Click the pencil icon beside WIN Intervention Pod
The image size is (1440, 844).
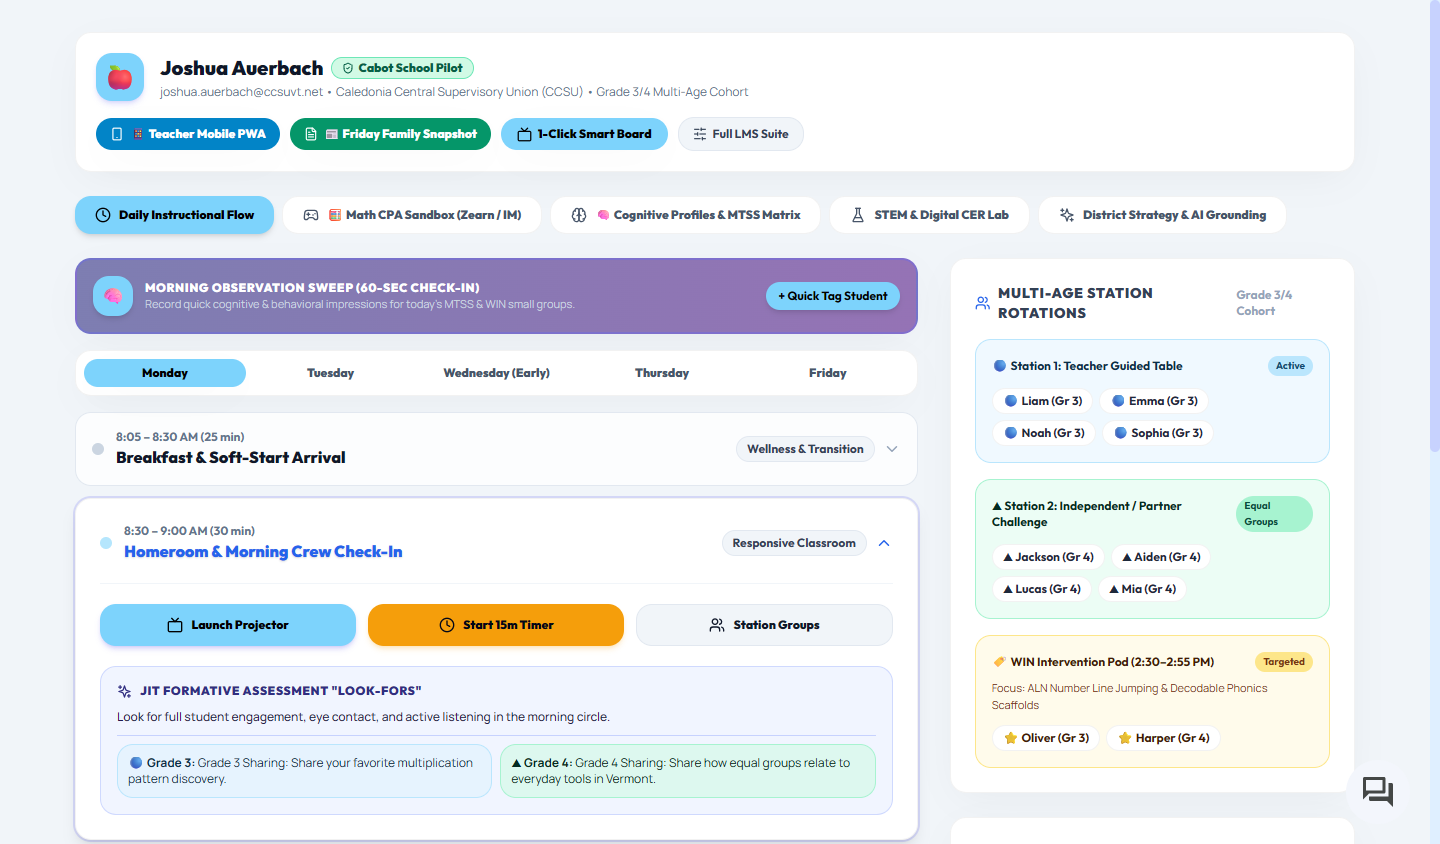[x=999, y=662]
